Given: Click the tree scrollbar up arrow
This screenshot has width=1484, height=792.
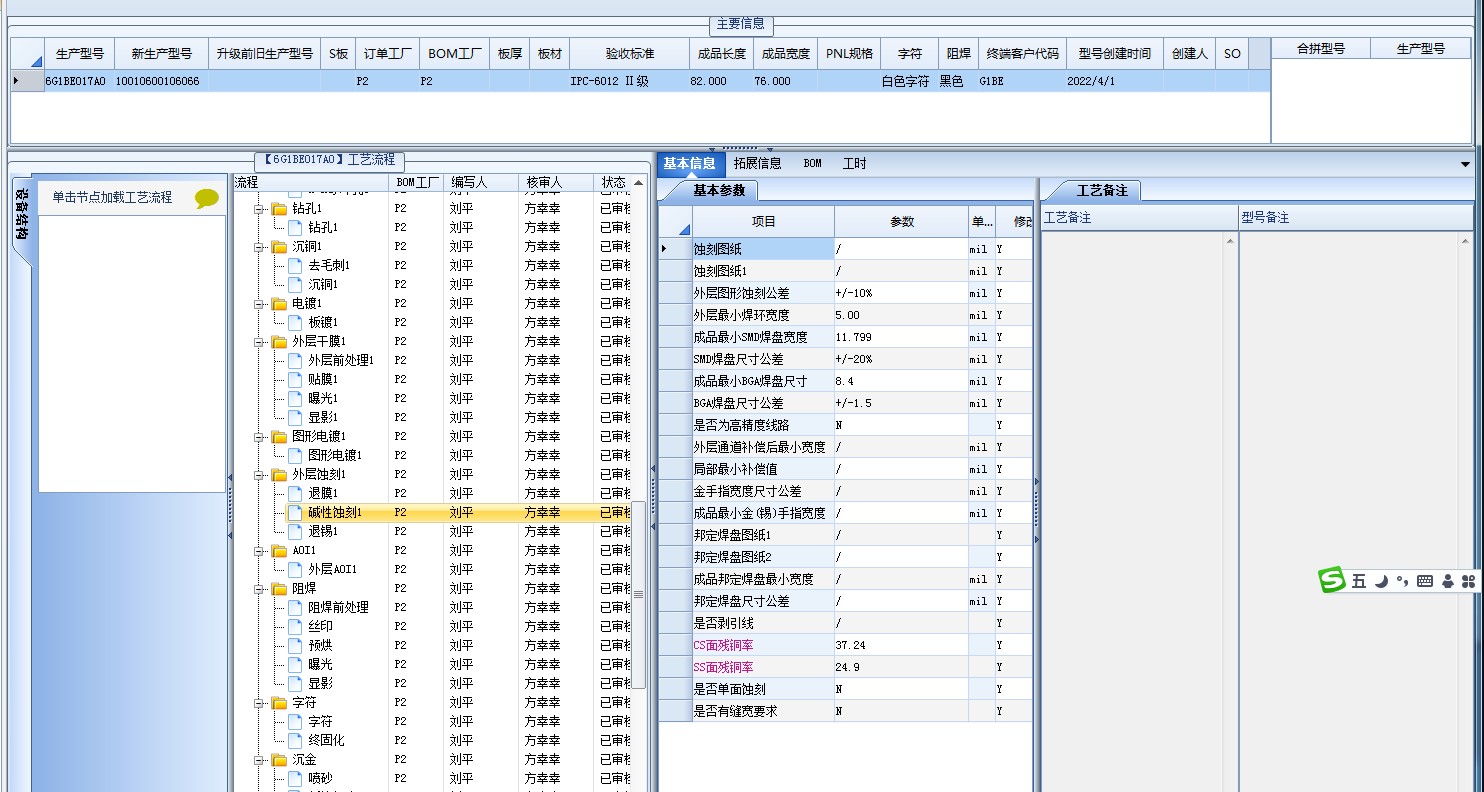Looking at the screenshot, I should pyautogui.click(x=638, y=183).
